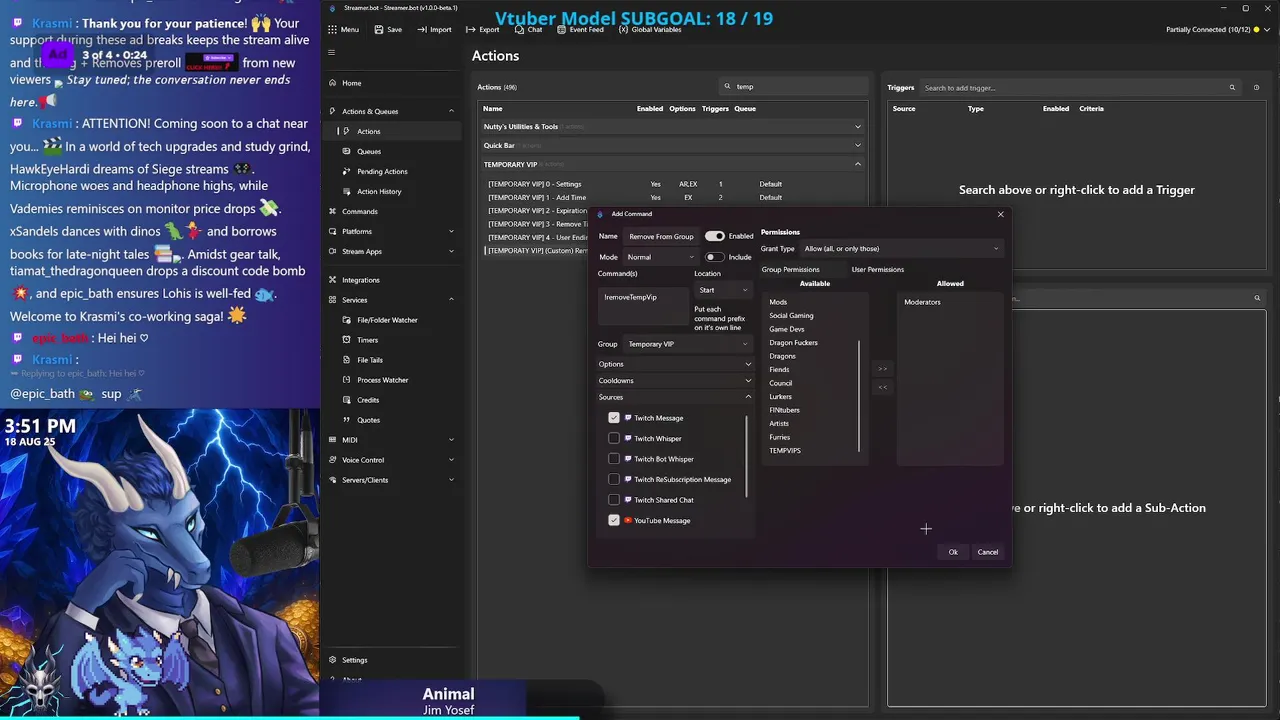Click the Credits icon

click(347, 400)
